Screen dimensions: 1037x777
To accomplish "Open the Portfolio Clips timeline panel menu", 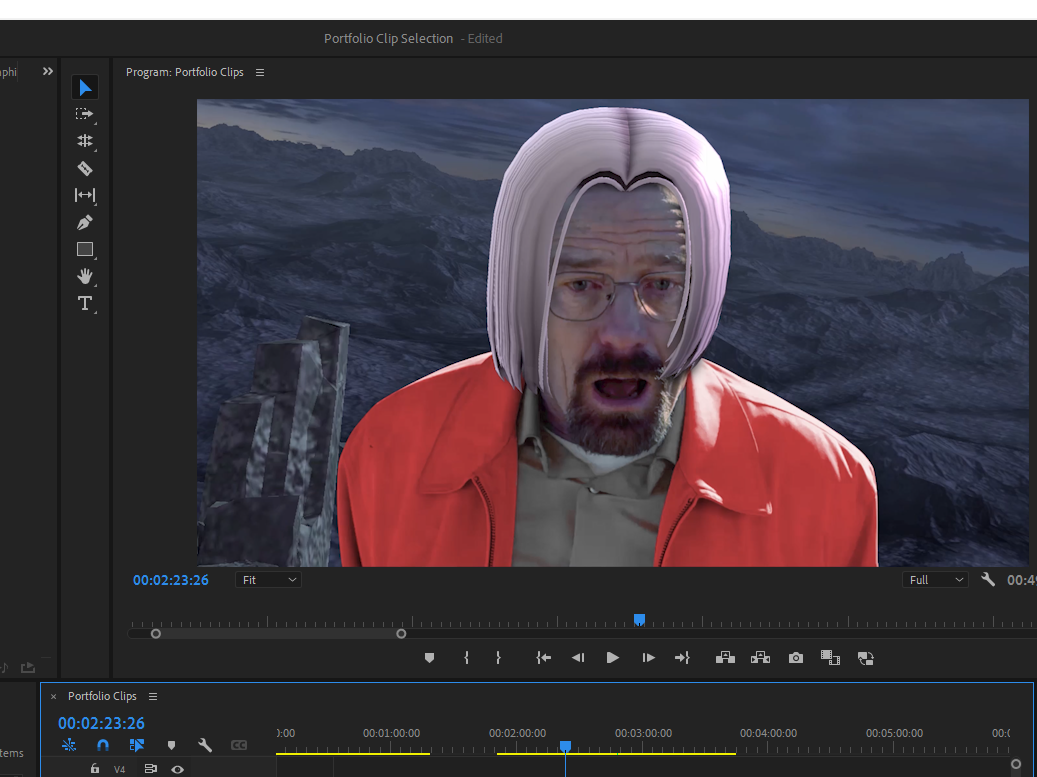I will 153,696.
